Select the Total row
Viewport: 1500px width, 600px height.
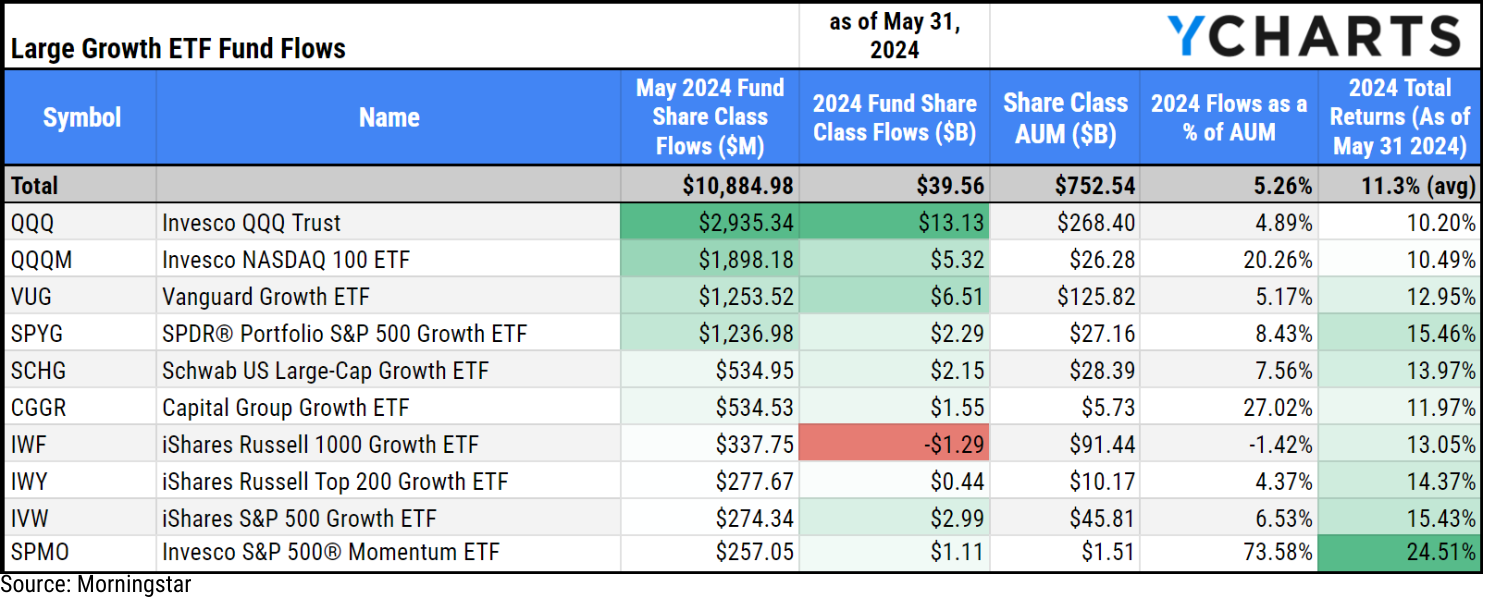coord(80,185)
